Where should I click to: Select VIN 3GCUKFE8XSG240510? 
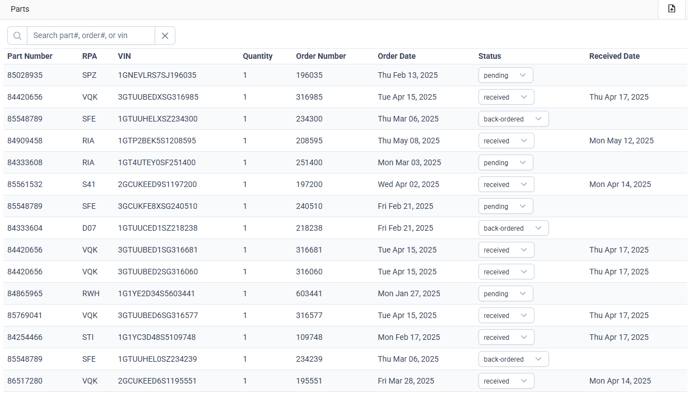tap(158, 206)
